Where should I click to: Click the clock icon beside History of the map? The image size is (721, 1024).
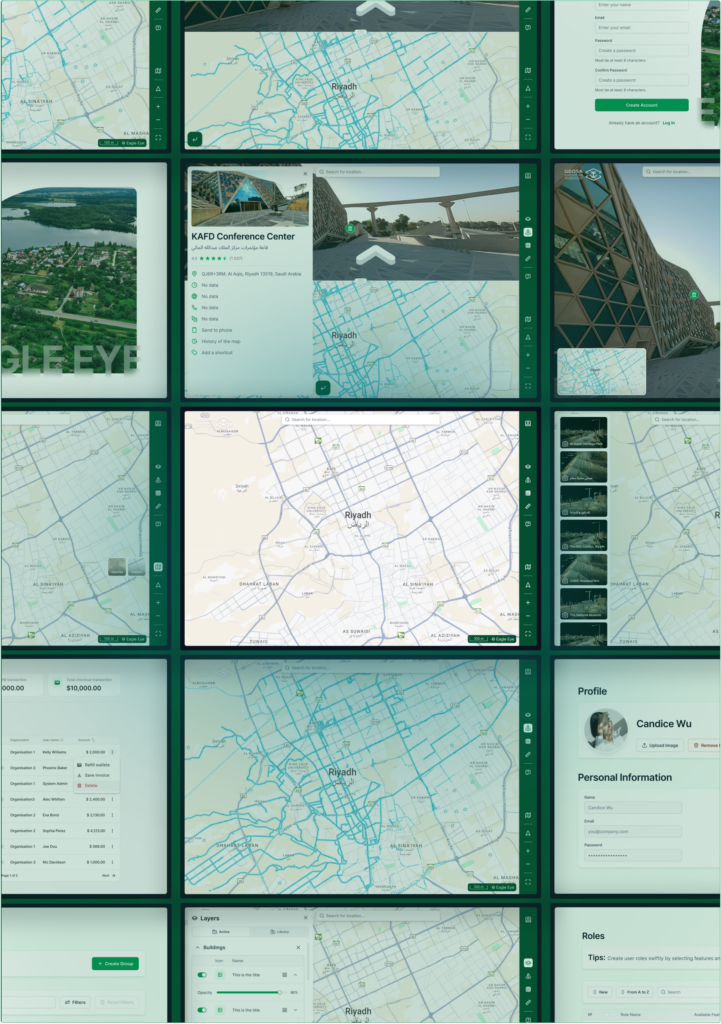pos(194,341)
